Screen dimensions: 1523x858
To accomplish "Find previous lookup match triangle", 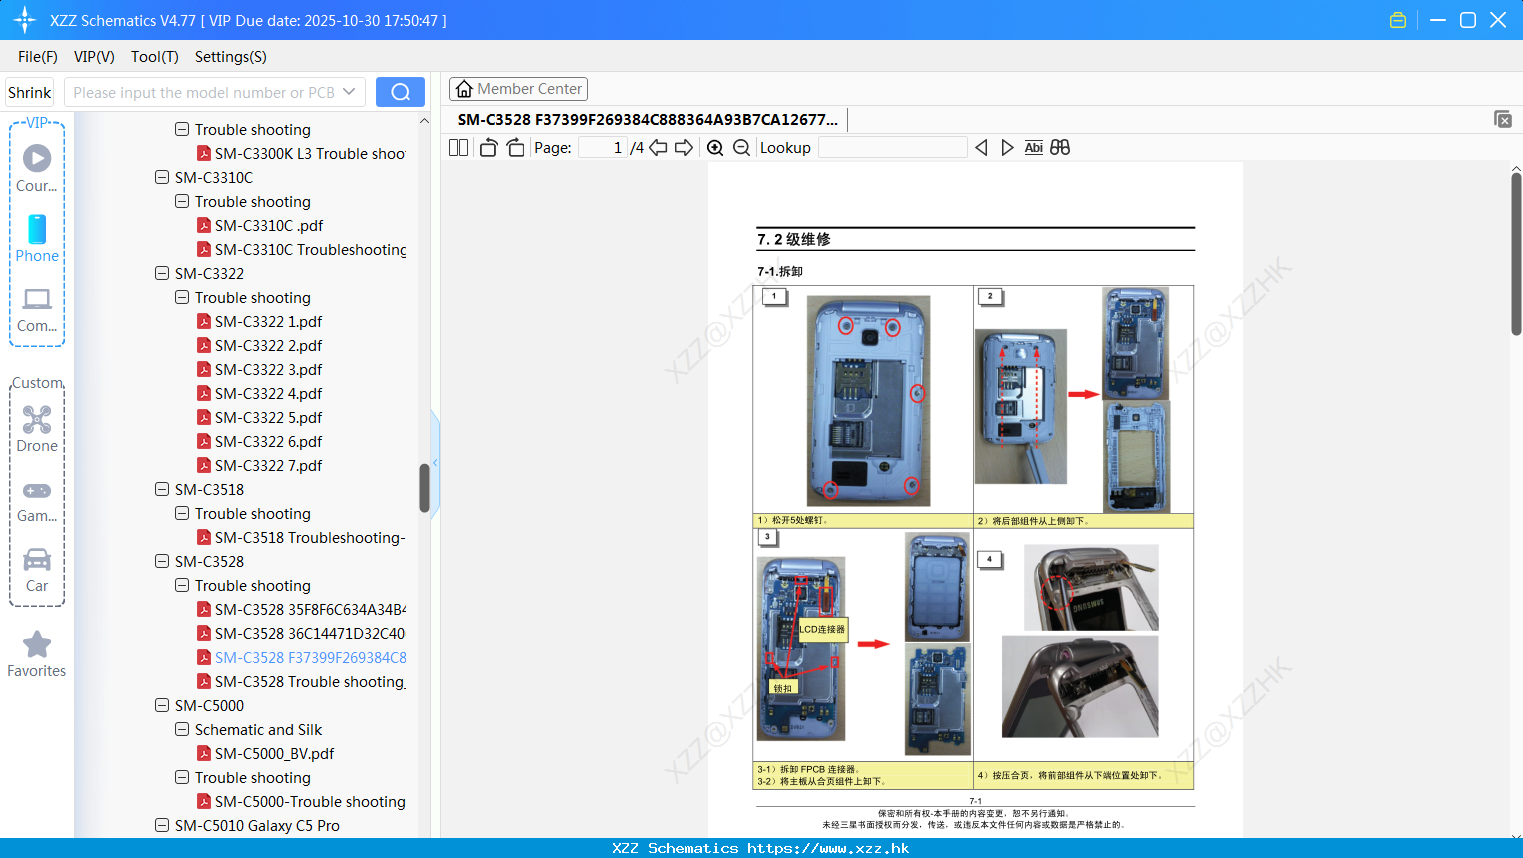I will [981, 147].
